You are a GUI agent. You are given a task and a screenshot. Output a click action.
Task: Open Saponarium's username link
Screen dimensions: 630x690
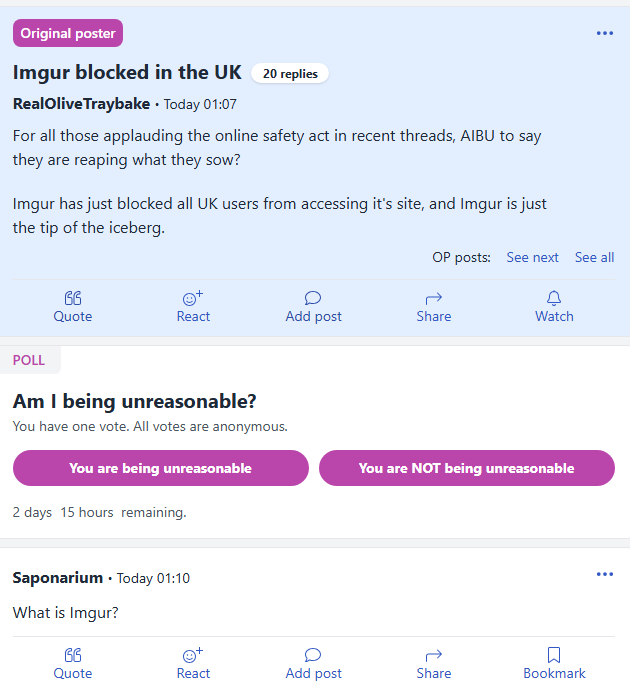(x=58, y=578)
